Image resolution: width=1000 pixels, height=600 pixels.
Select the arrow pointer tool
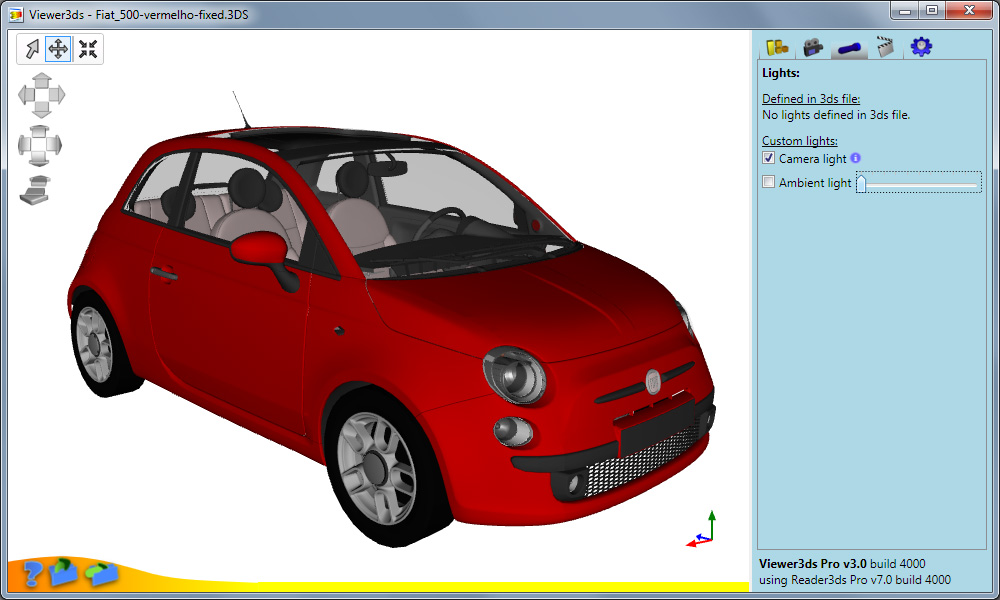pos(32,49)
